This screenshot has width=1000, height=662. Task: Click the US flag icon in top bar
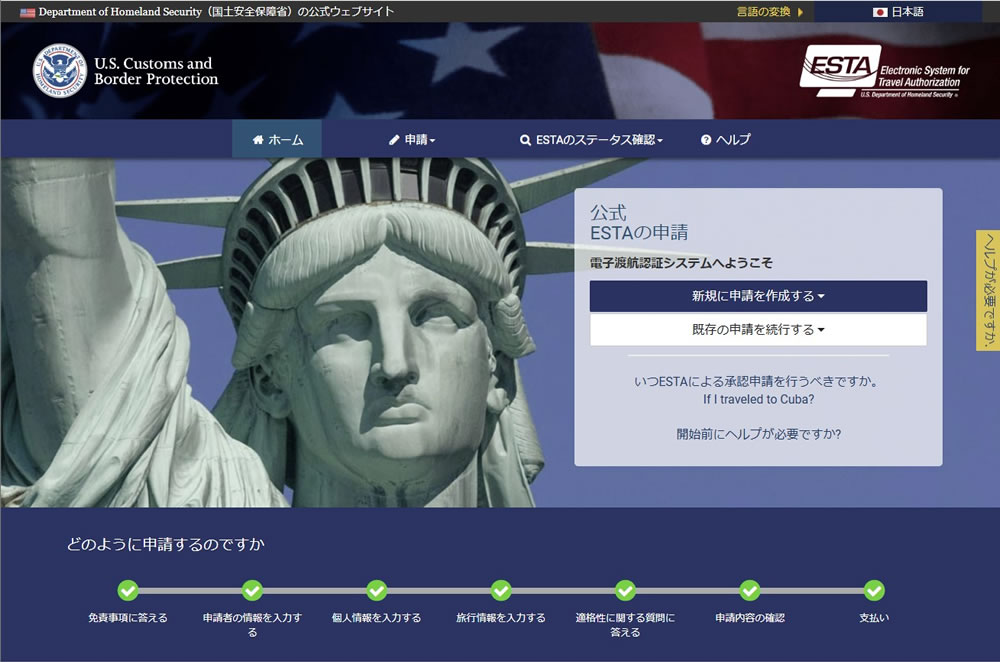27,12
